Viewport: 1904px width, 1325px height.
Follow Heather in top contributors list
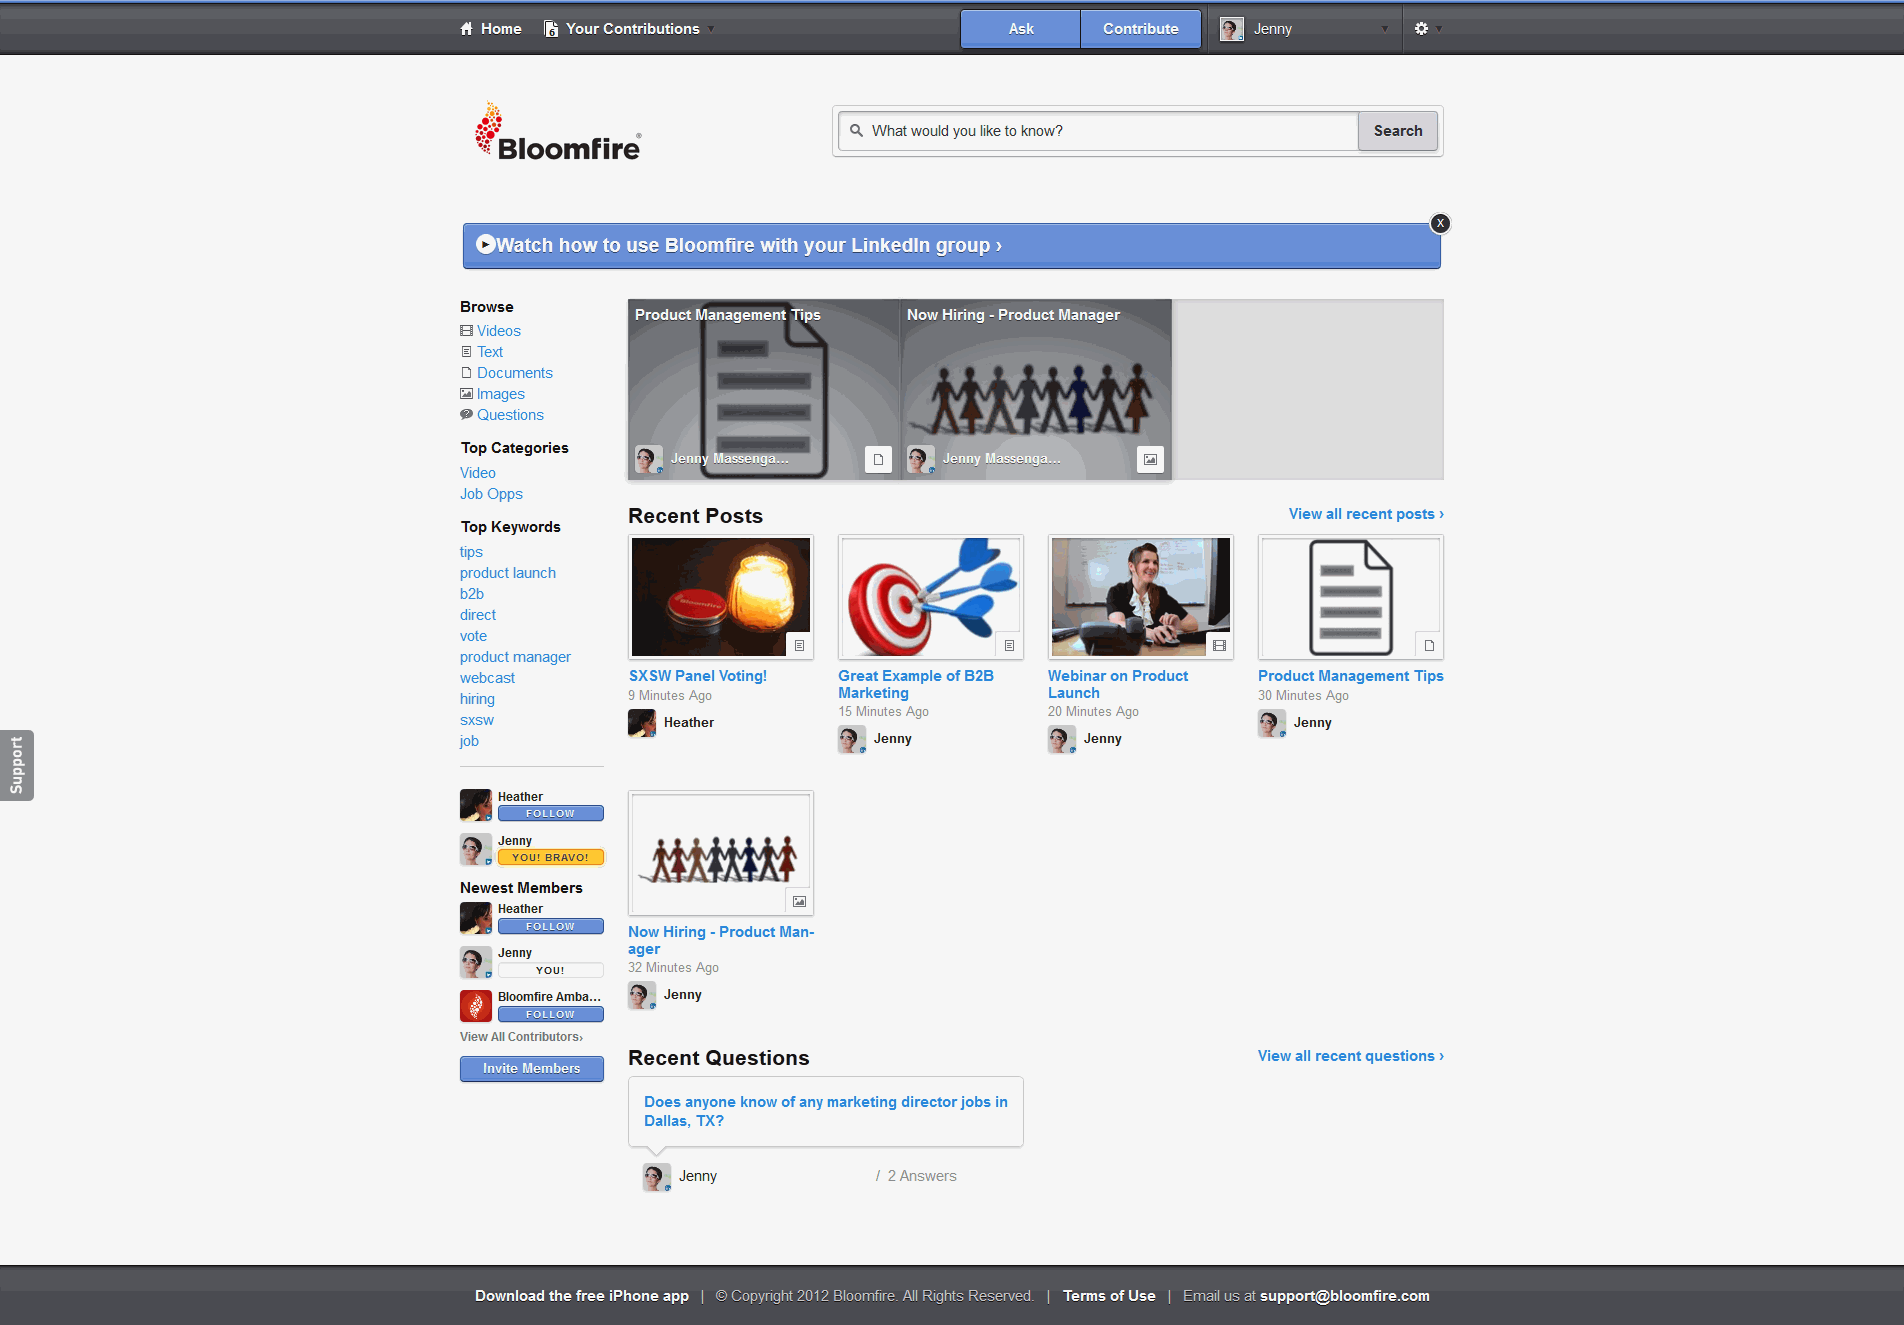click(551, 814)
